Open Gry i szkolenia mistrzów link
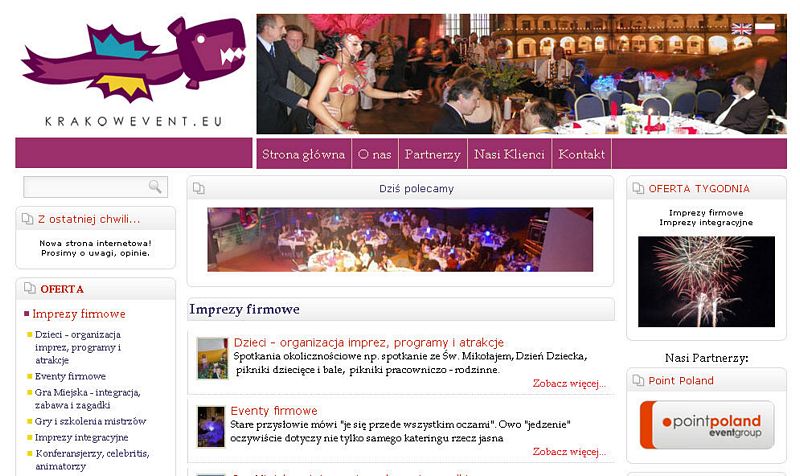The width and height of the screenshot is (800, 476). pyautogui.click(x=90, y=421)
